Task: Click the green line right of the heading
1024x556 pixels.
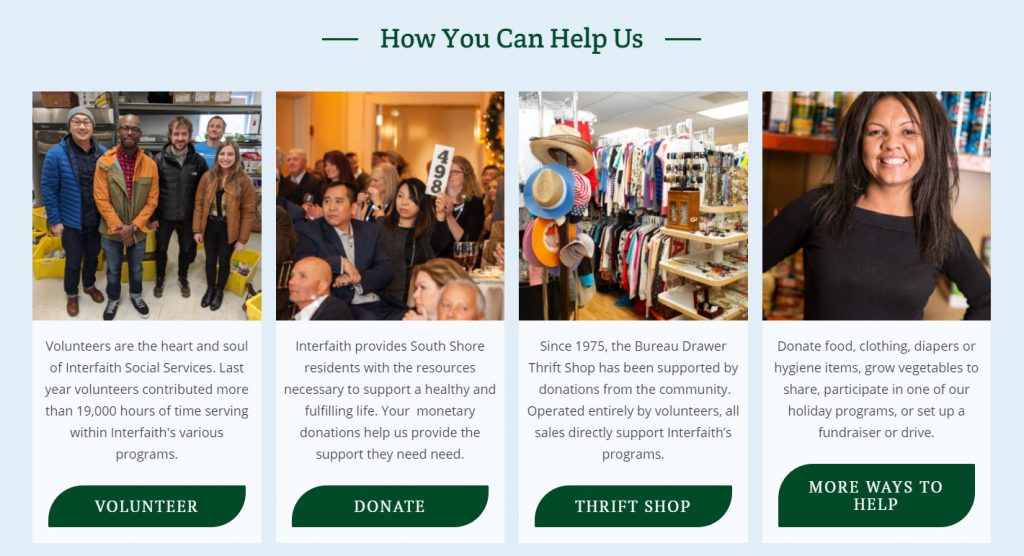Action: point(683,39)
